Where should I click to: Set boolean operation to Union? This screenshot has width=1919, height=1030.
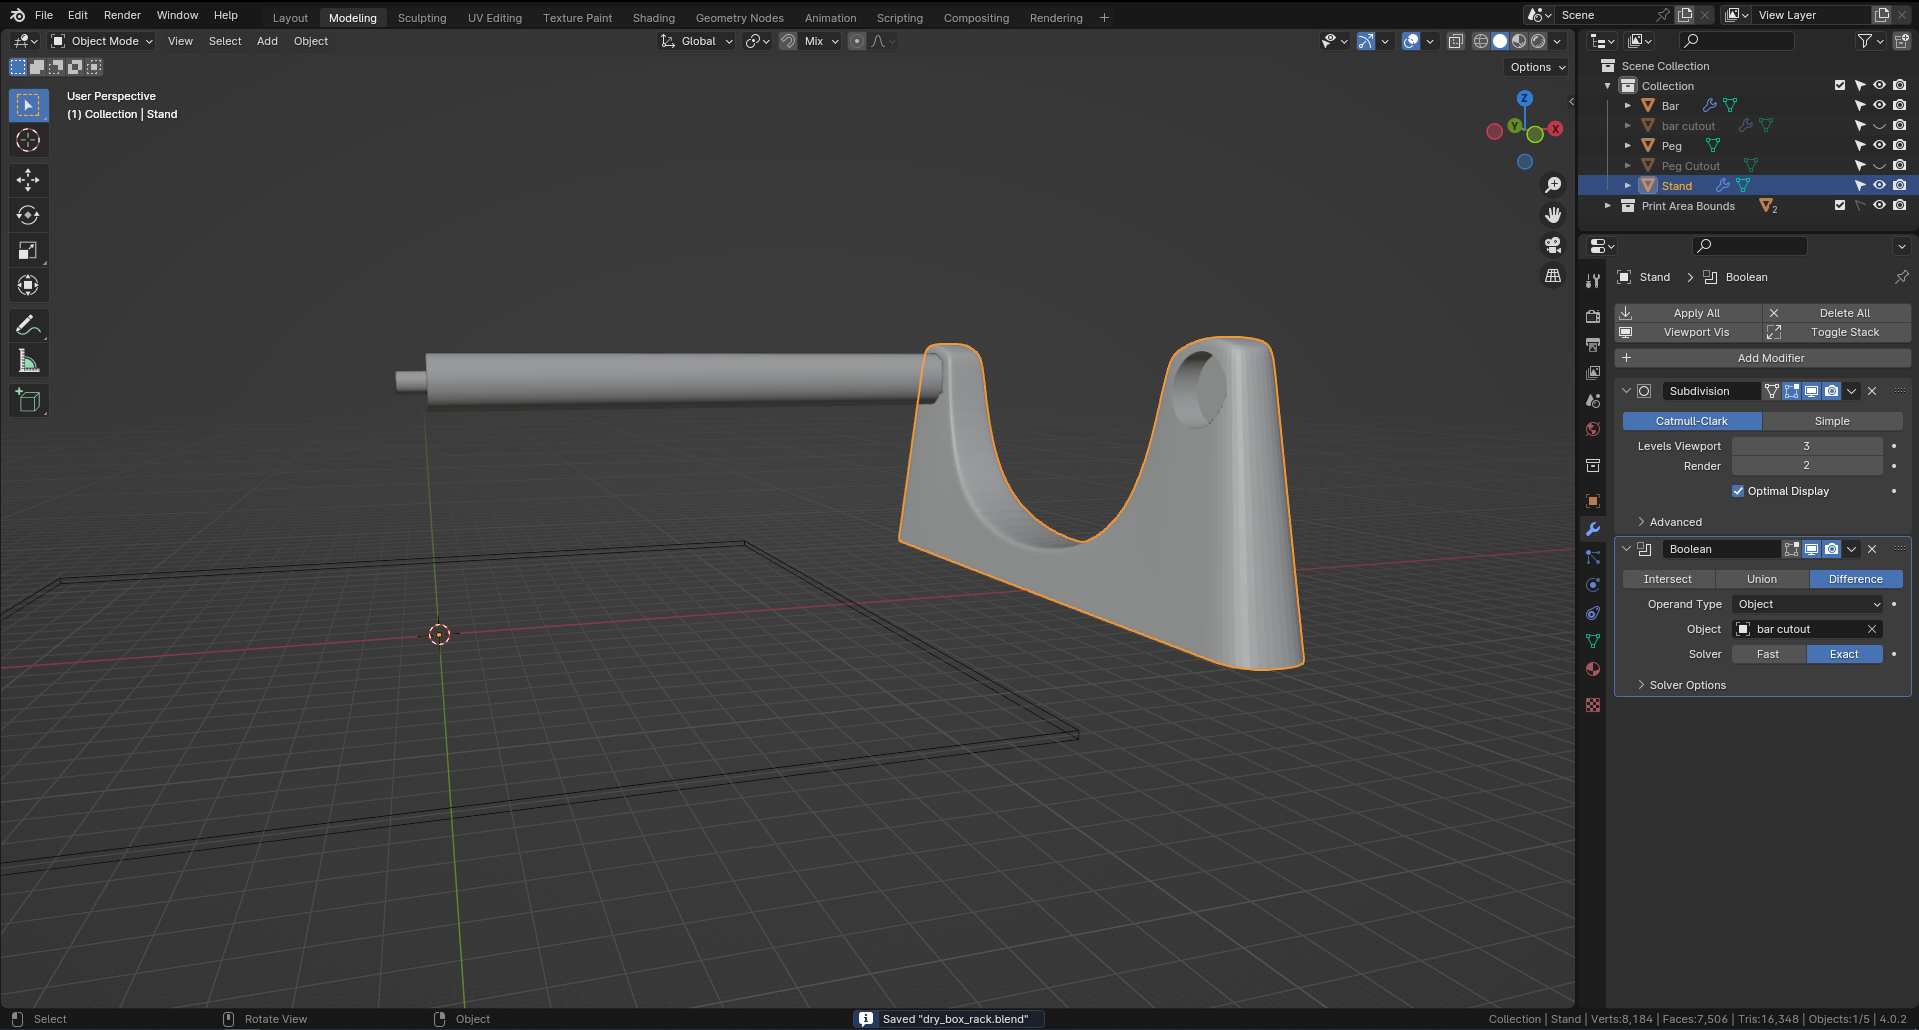(x=1762, y=579)
